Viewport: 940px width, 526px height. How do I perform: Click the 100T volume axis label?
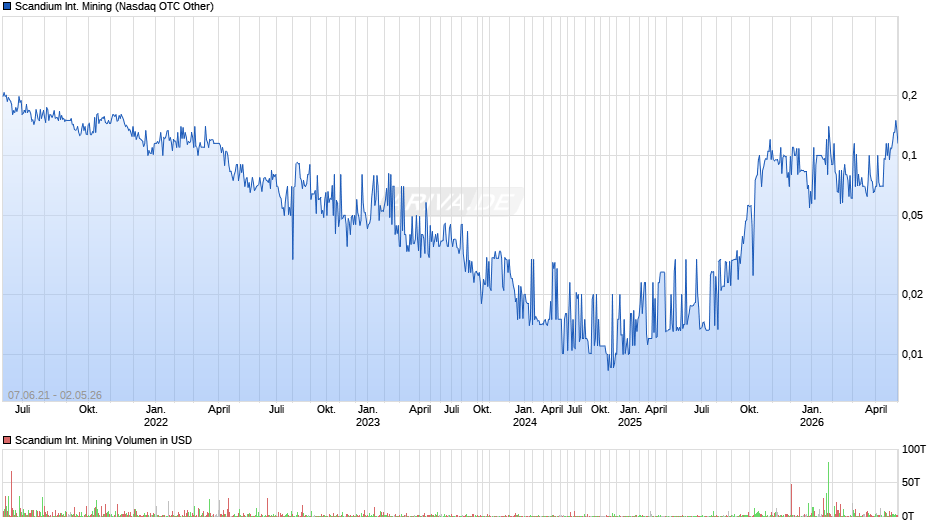click(914, 449)
